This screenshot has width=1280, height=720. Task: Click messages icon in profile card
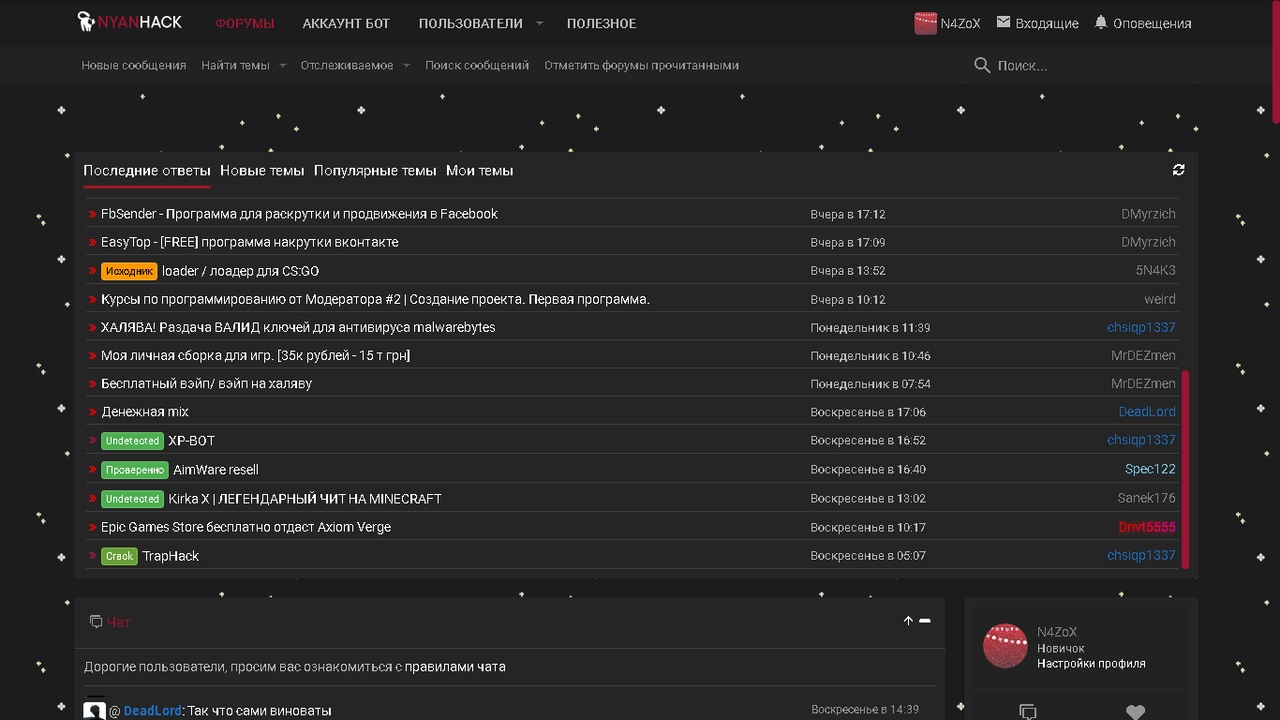click(x=1027, y=711)
